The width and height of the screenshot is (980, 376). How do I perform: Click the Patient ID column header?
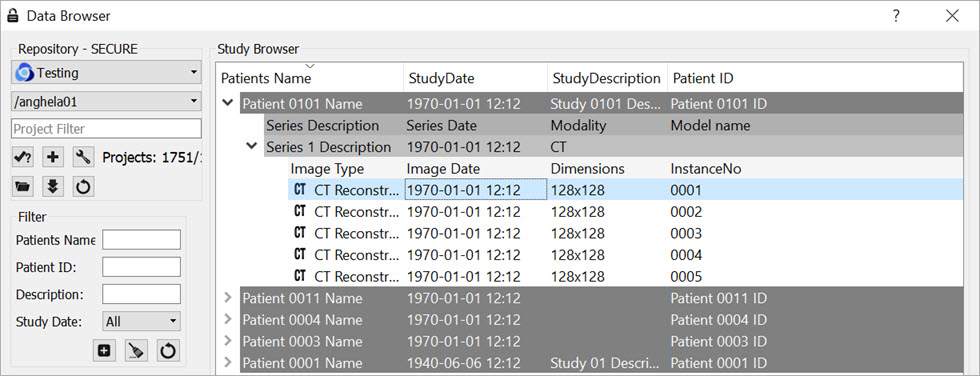click(x=702, y=79)
